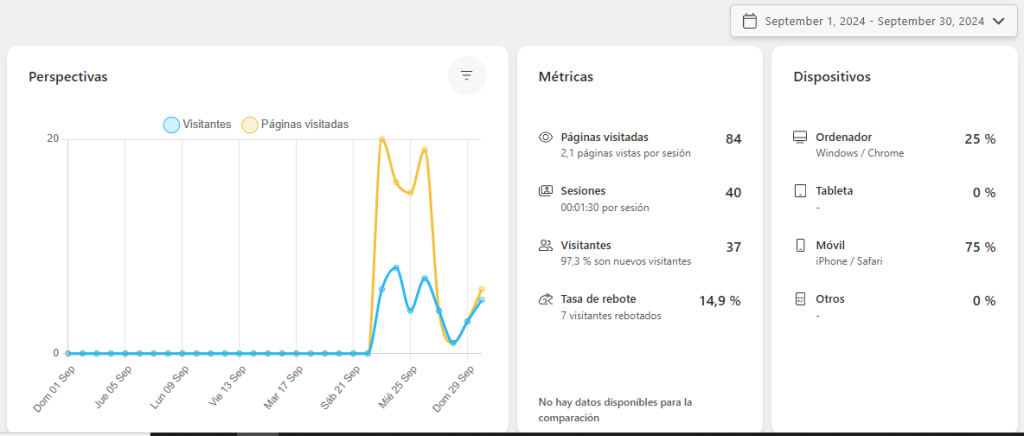Click the Móvil 75 % device row

tap(893, 253)
